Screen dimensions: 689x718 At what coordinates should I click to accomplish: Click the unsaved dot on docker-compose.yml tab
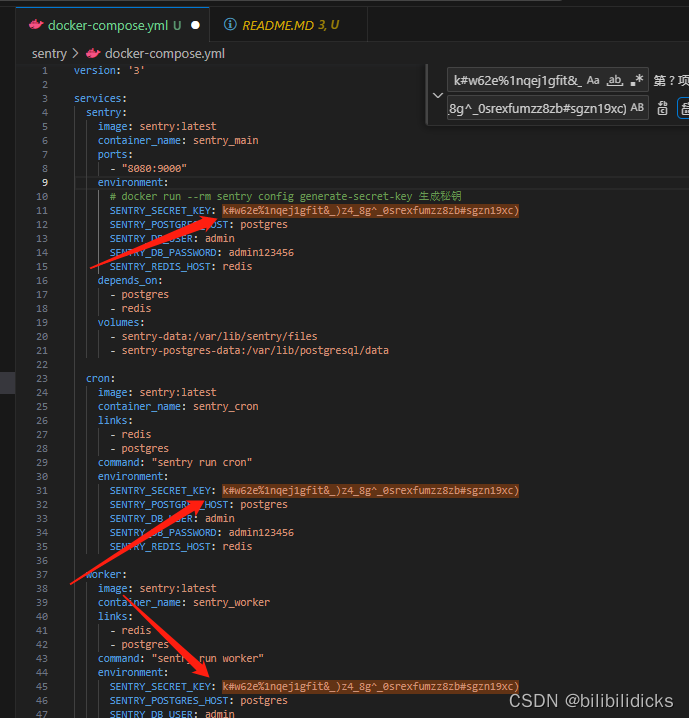(x=195, y=25)
